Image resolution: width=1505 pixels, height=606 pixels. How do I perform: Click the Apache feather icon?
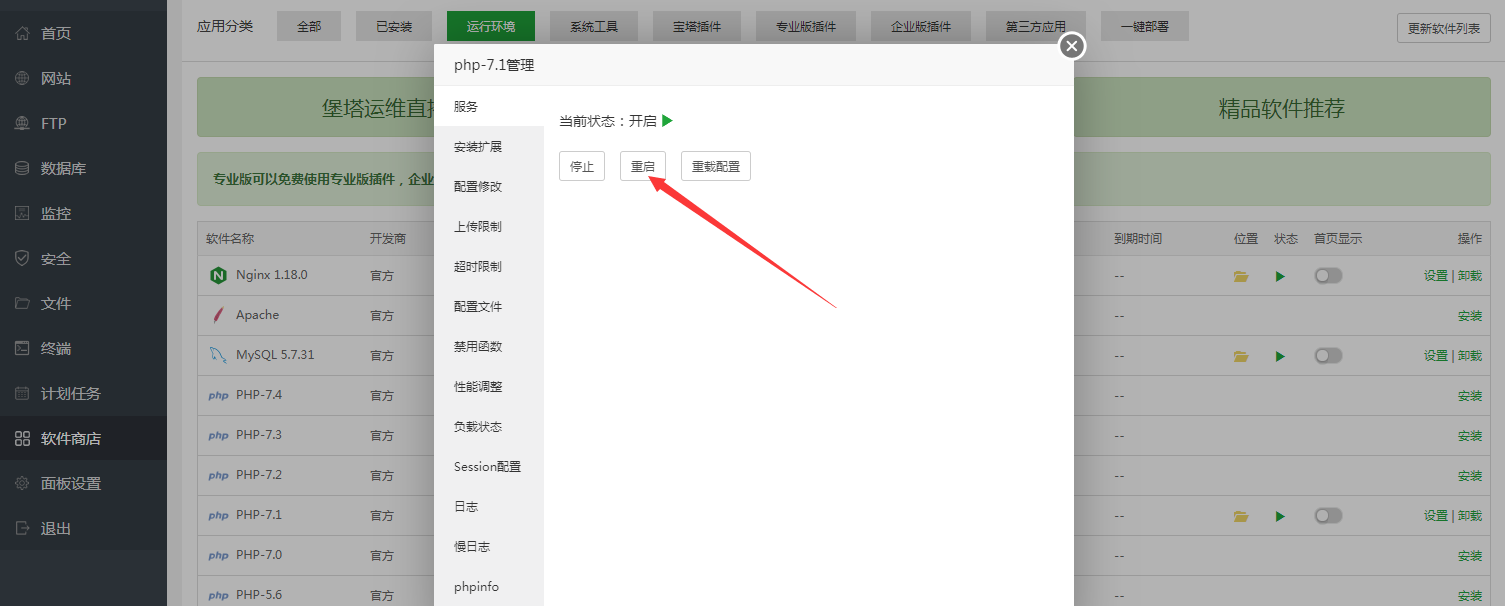tap(218, 315)
